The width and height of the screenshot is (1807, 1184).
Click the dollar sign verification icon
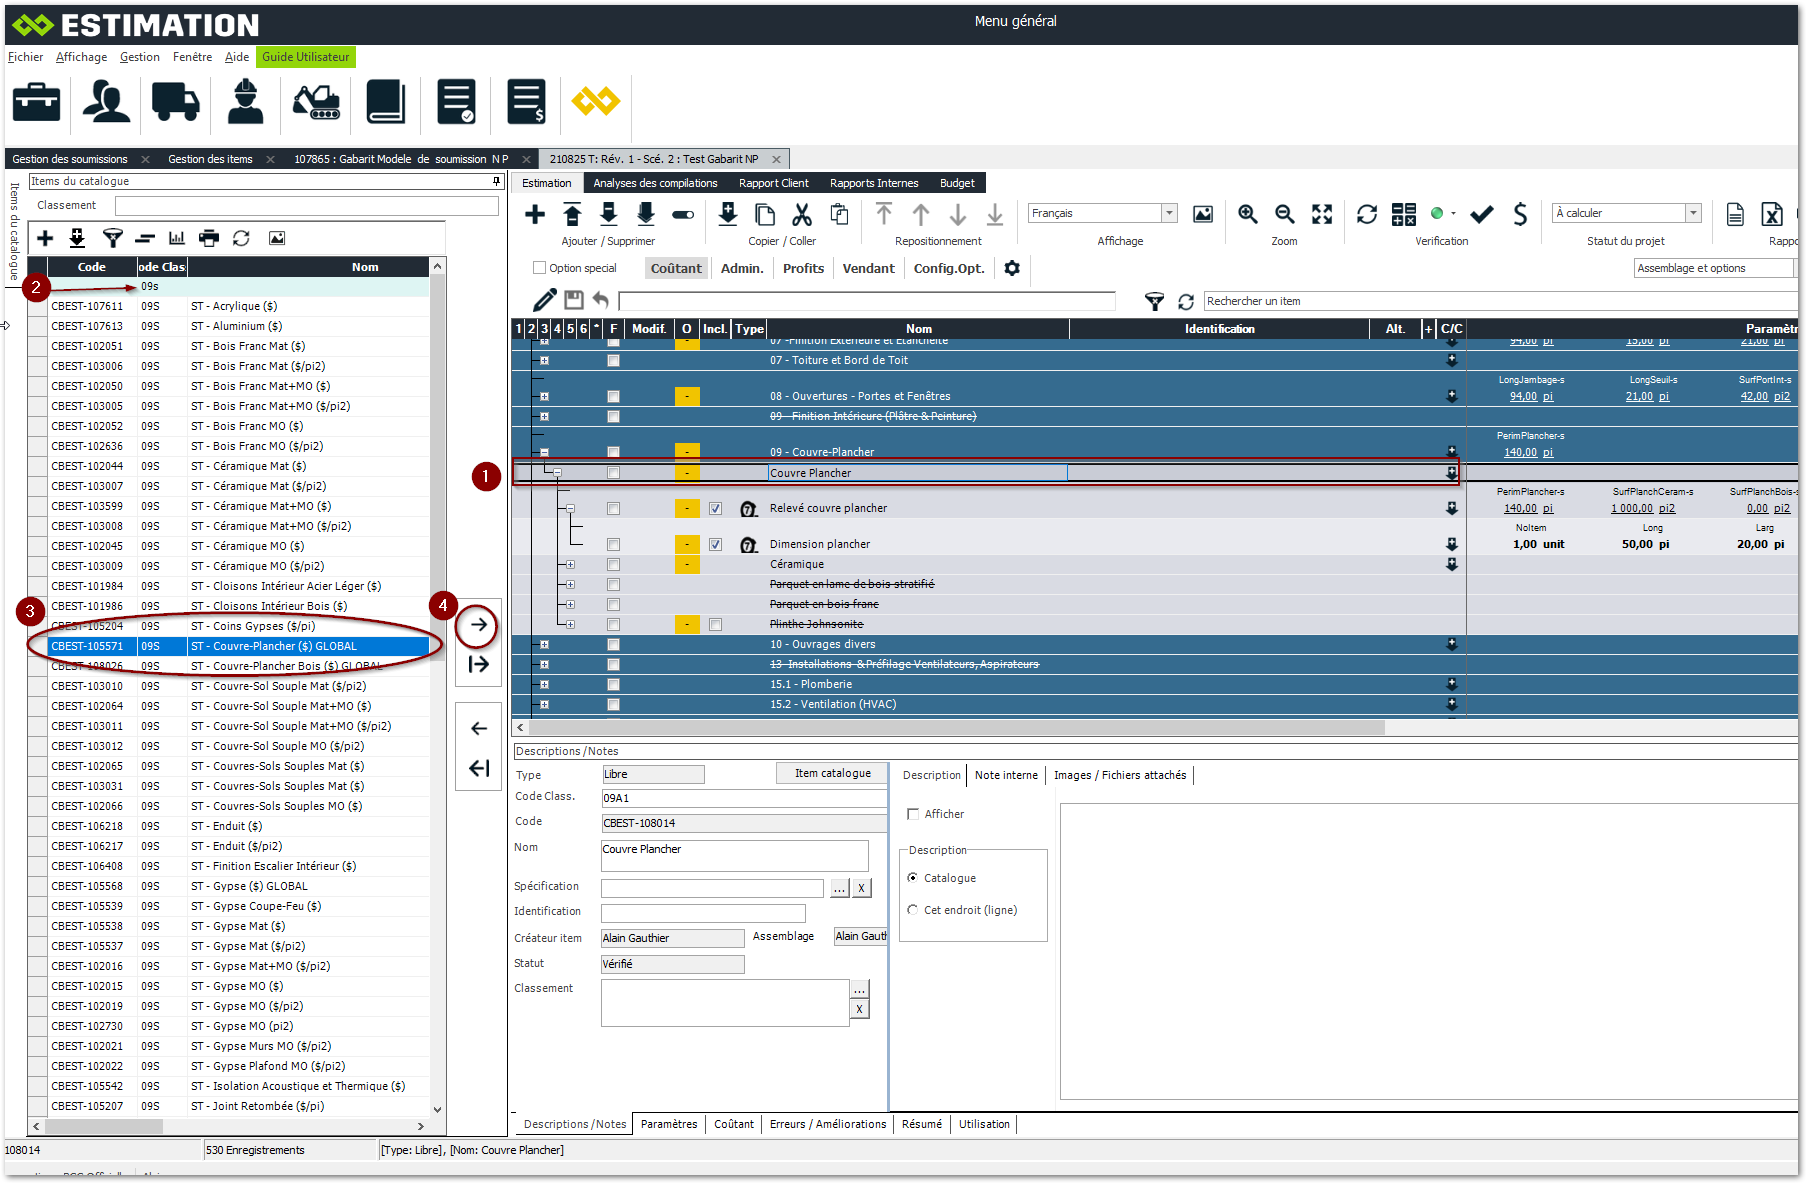[x=1520, y=214]
